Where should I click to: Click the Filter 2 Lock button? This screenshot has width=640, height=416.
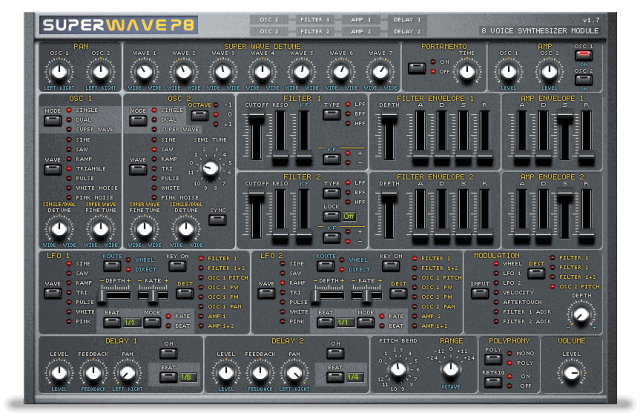click(x=331, y=216)
